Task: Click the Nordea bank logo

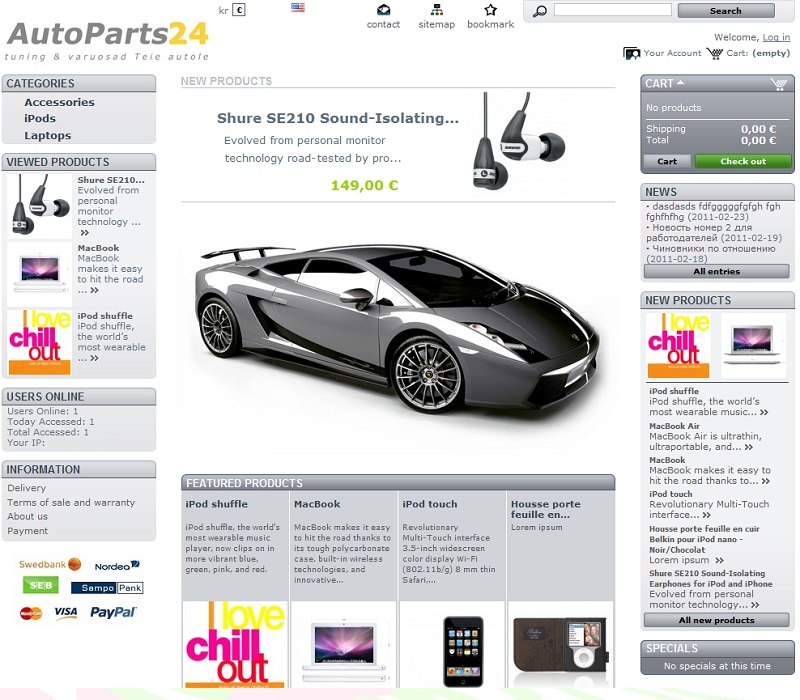Action: [x=117, y=566]
